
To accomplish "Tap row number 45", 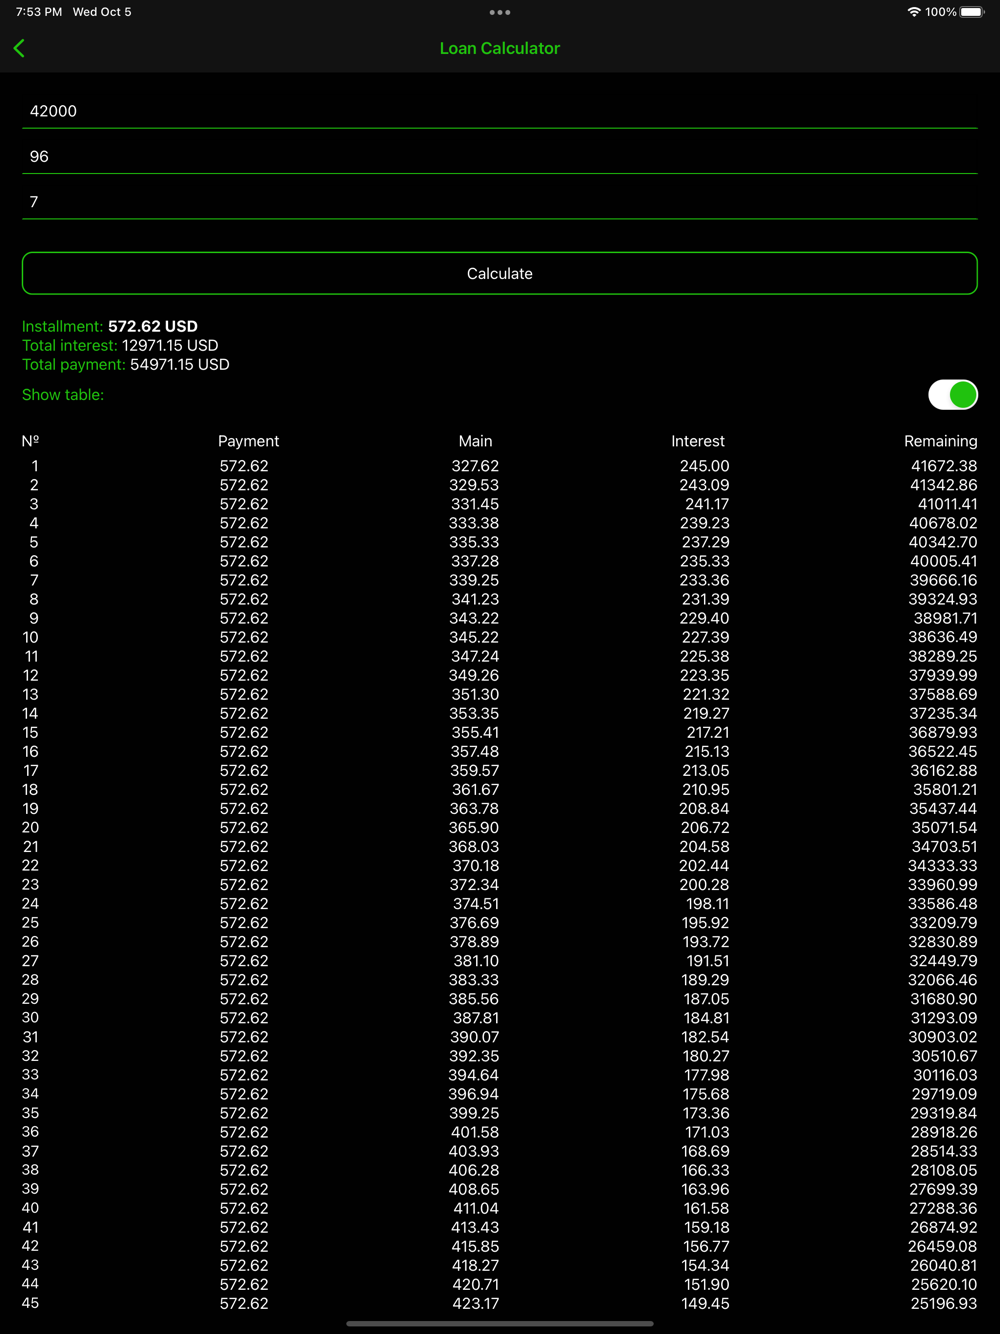I will coord(30,1303).
